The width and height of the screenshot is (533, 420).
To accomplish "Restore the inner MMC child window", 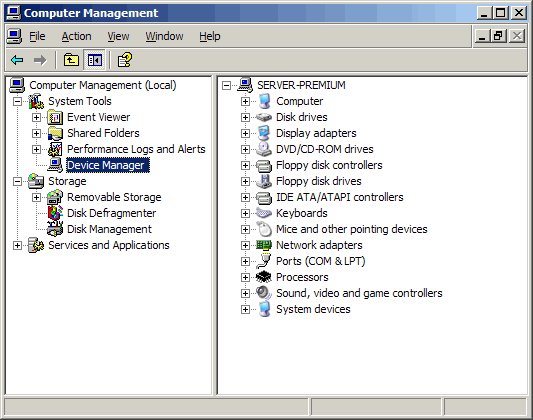I will coord(499,36).
